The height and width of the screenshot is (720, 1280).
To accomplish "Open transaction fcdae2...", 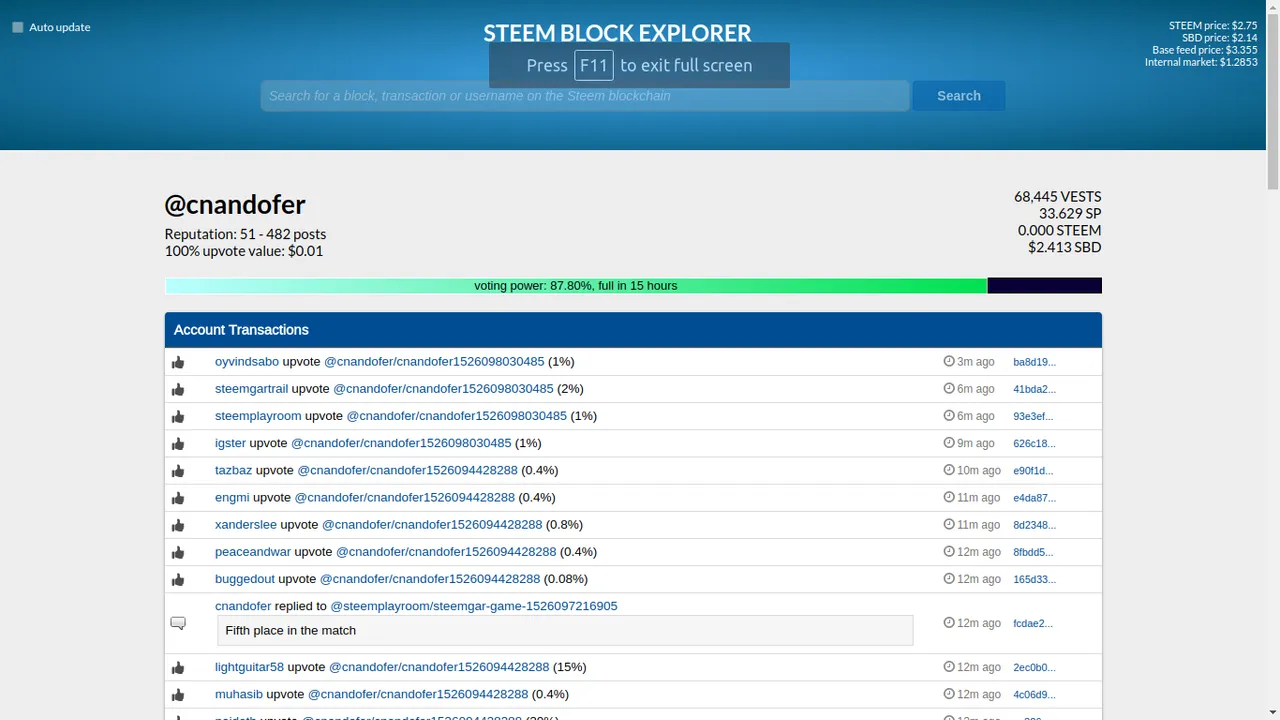I will [1033, 623].
